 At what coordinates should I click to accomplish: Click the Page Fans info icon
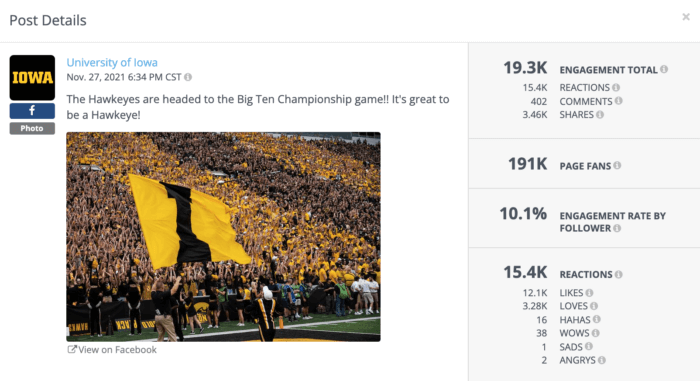[x=617, y=165]
